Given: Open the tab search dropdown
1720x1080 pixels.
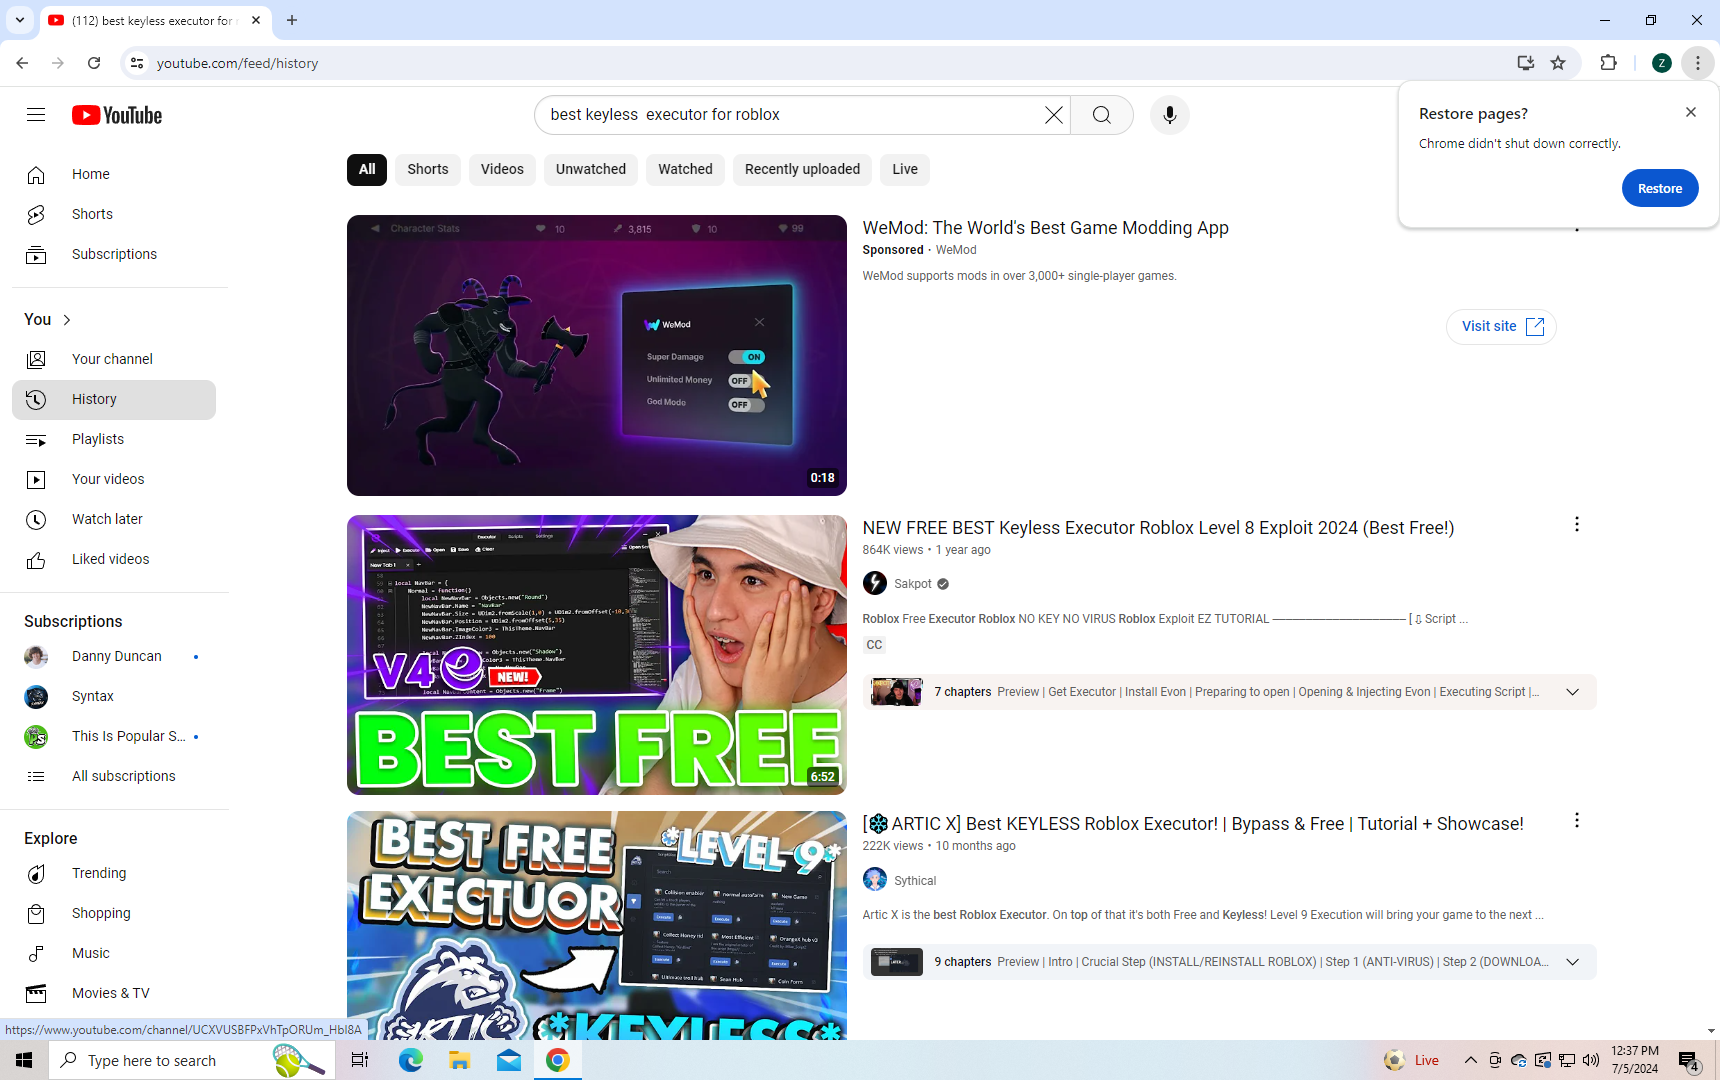Looking at the screenshot, I should click(20, 20).
